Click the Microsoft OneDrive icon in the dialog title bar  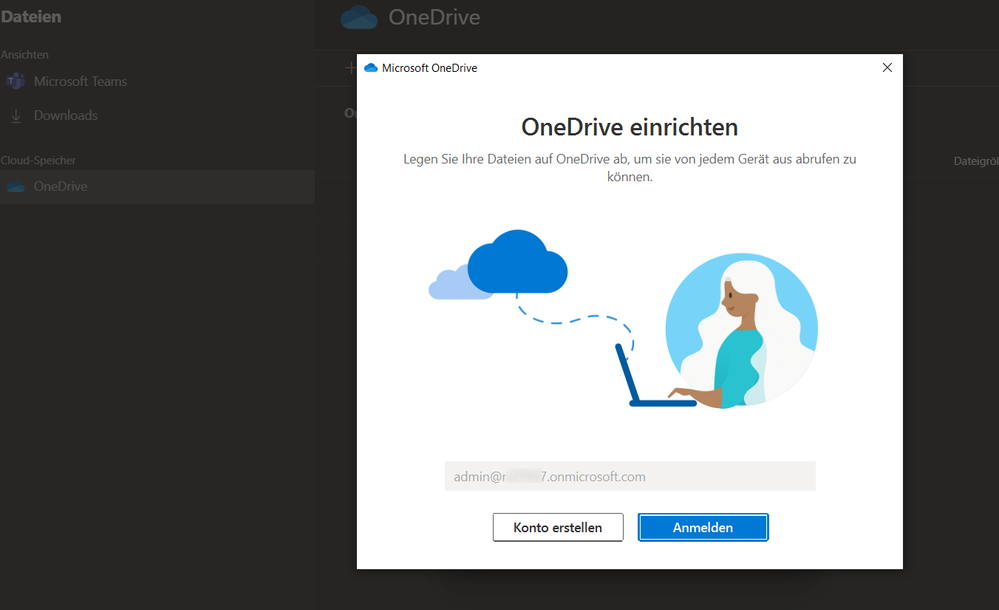(x=371, y=67)
